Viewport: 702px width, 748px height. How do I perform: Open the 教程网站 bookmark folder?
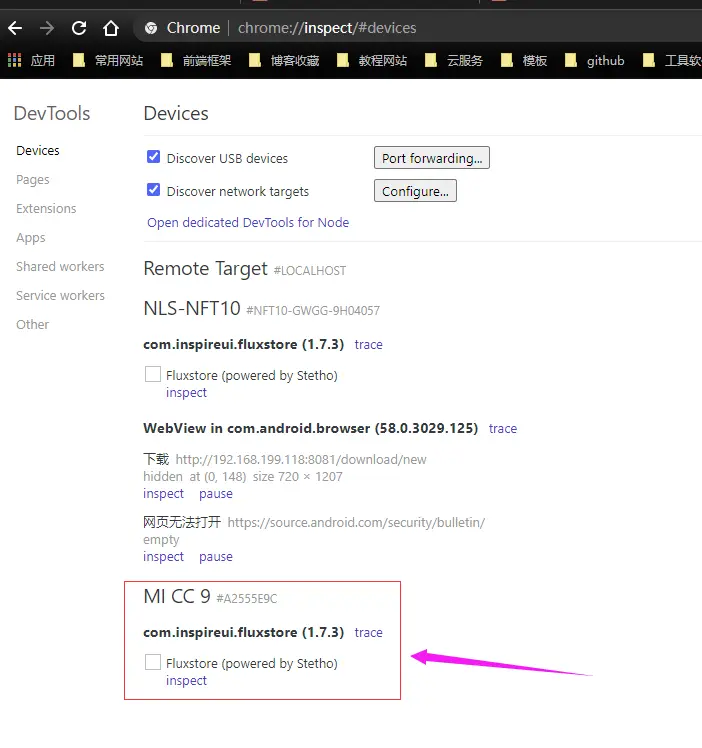[372, 61]
